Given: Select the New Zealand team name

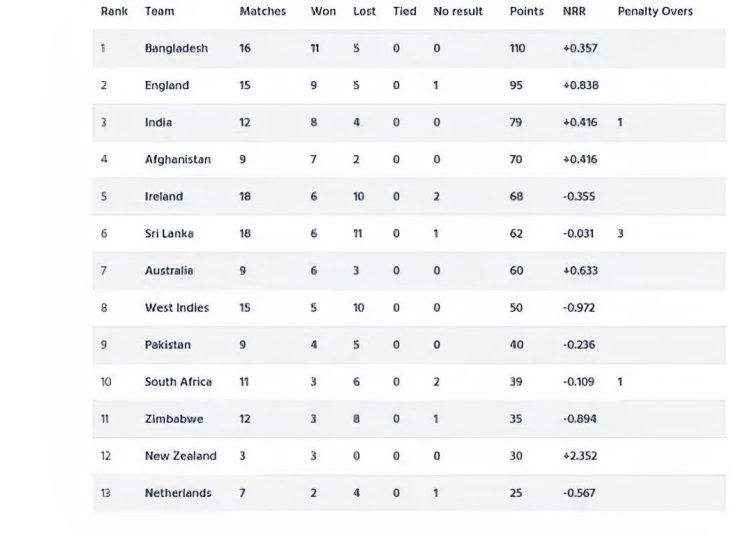Looking at the screenshot, I should [181, 456].
